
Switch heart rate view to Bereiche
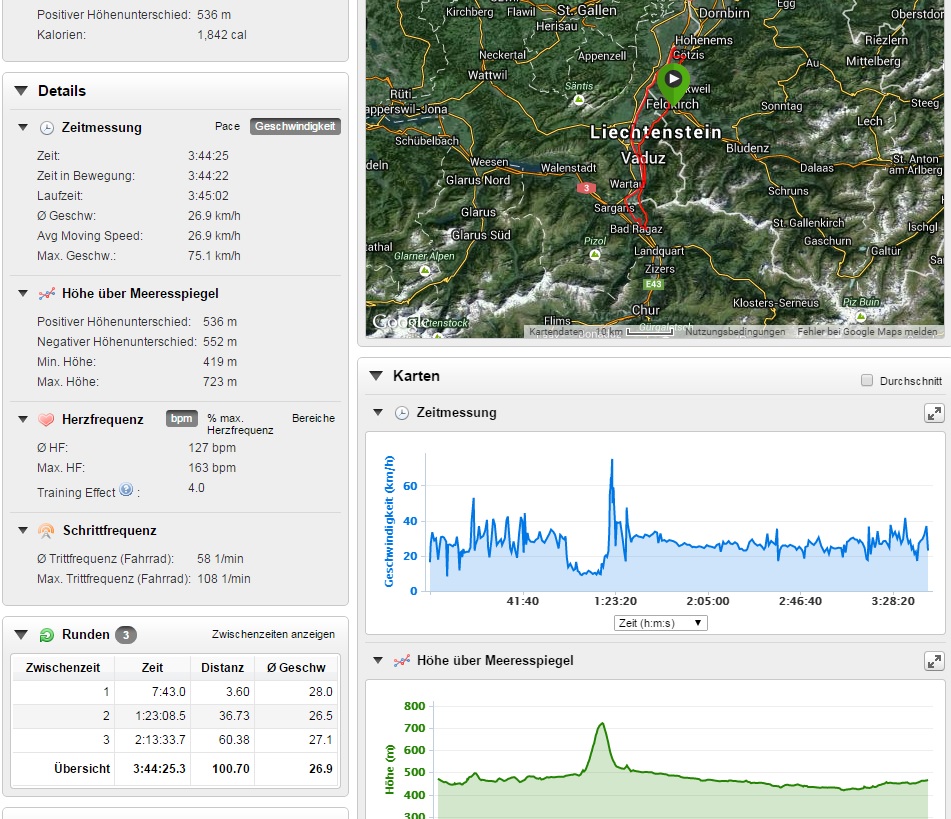313,418
